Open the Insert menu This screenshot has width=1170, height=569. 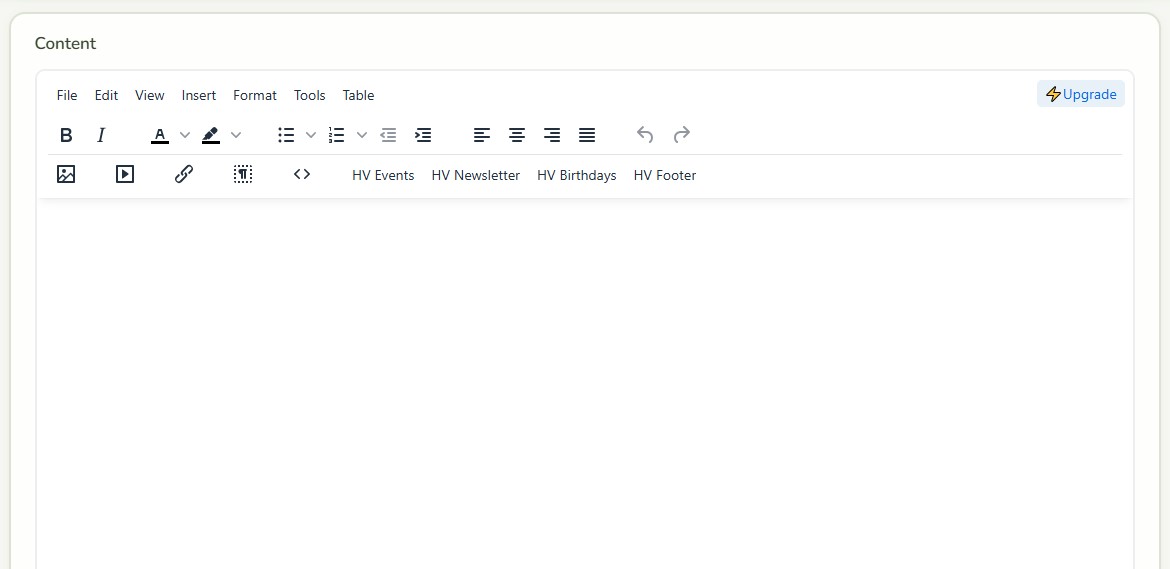pos(198,95)
